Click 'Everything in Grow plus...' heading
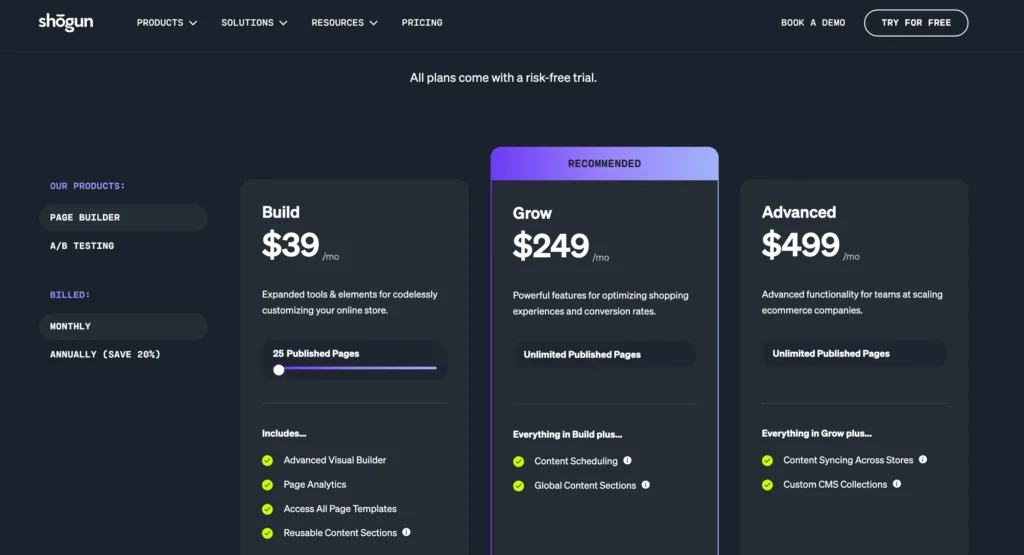Screen dimensions: 1024x555 pos(816,434)
